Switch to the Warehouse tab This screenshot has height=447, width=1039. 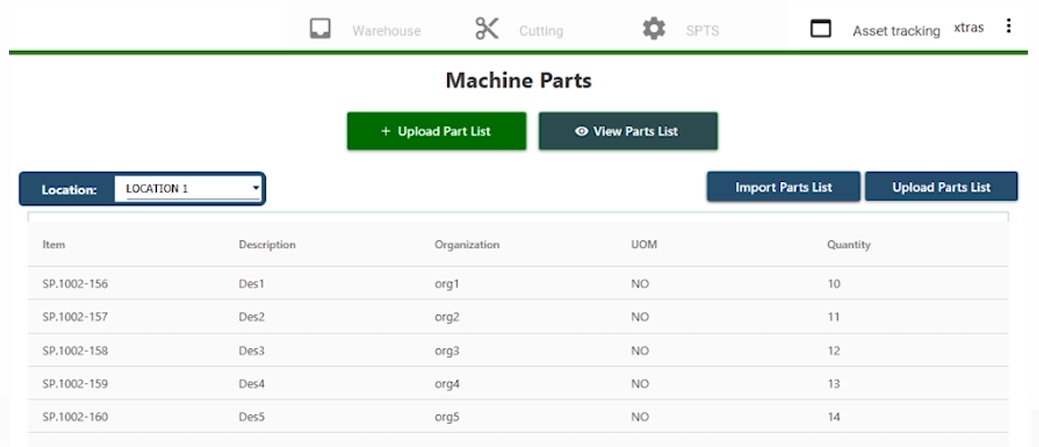(x=386, y=31)
